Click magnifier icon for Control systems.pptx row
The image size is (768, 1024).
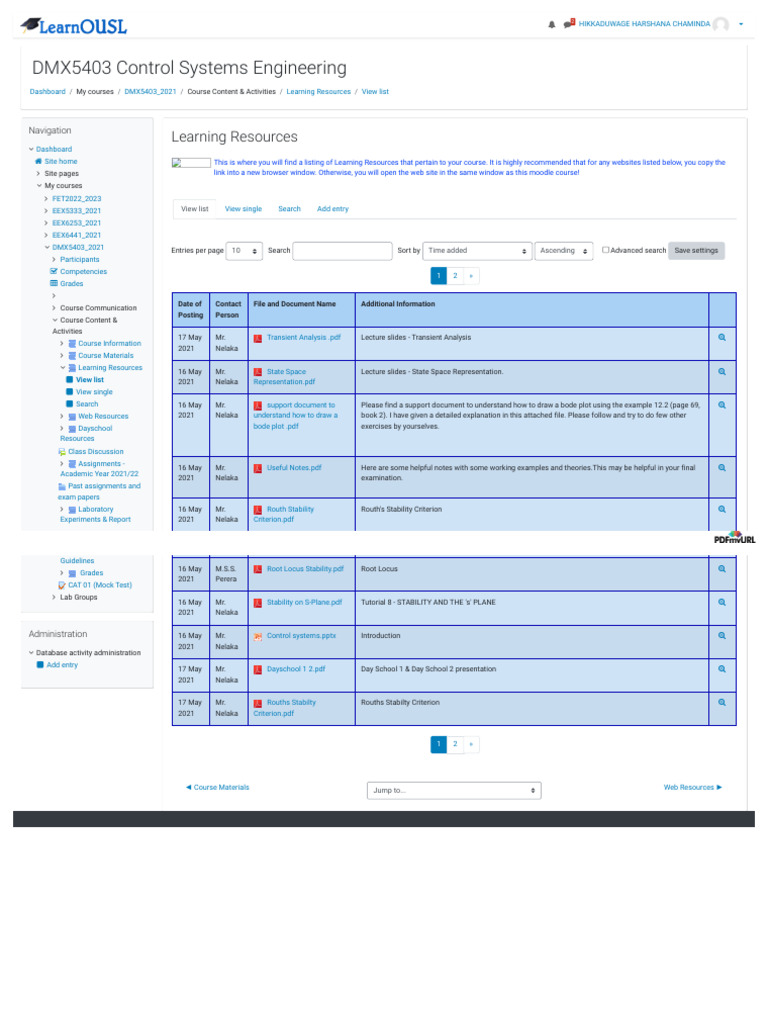722,635
